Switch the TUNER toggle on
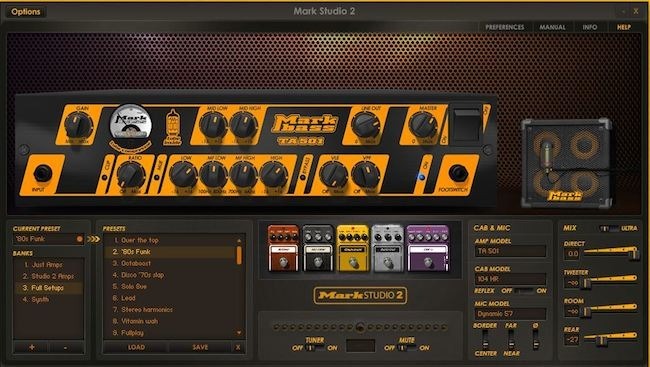Viewport: 650px width, 367px height. click(315, 348)
